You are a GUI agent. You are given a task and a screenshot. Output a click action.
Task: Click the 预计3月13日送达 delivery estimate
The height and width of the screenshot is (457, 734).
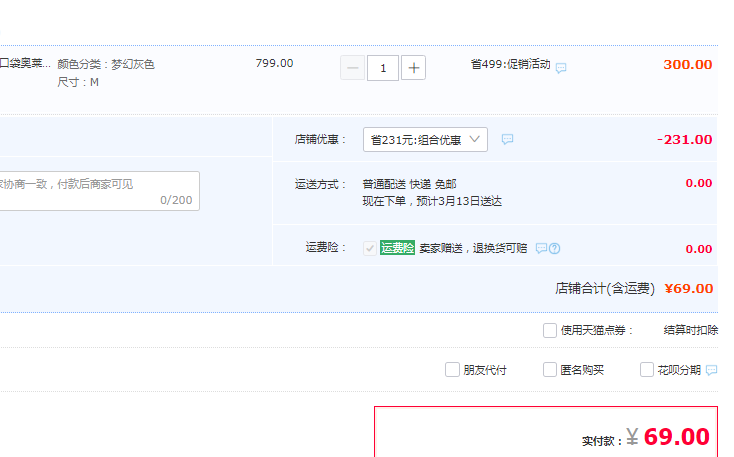459,201
